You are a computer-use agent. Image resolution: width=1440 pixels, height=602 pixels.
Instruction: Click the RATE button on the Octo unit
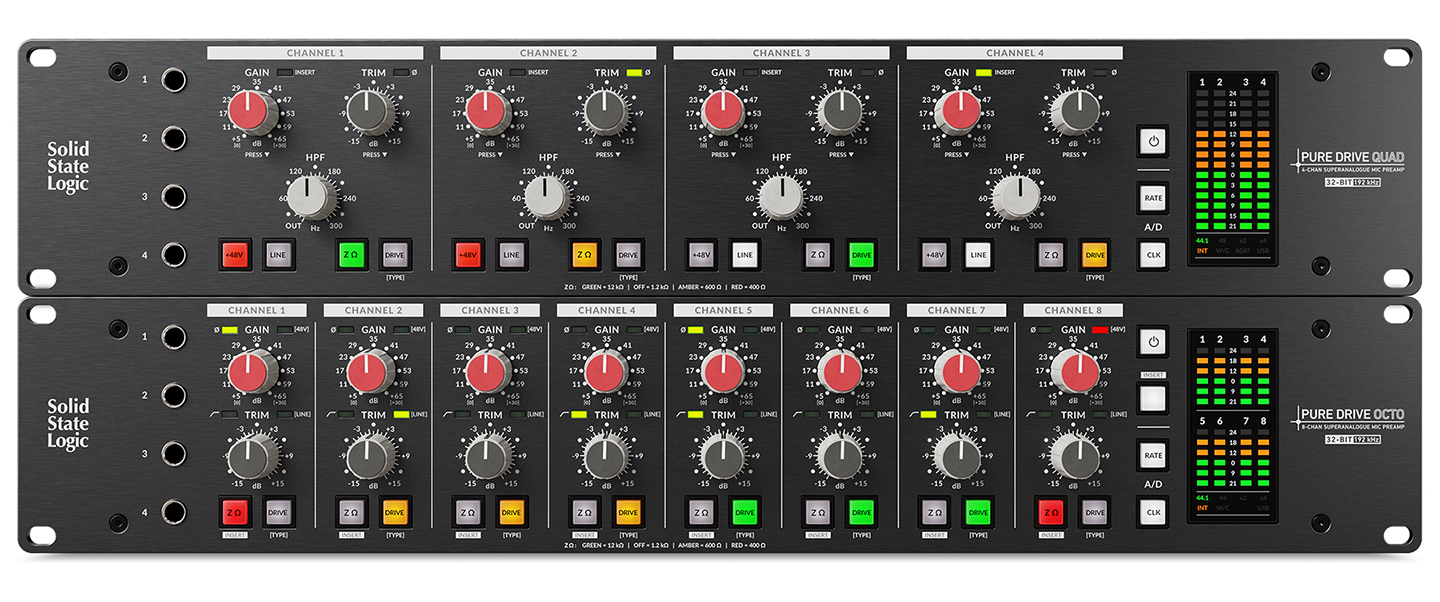point(1153,455)
